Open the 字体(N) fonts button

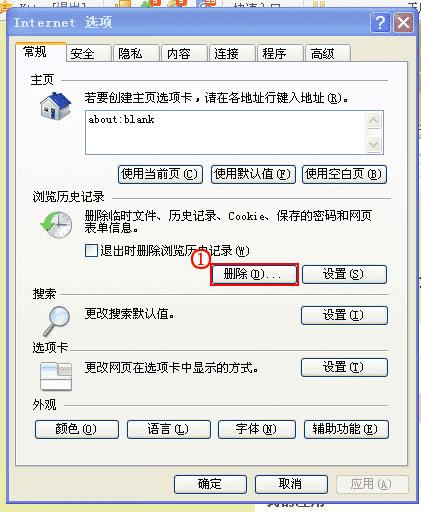click(x=257, y=429)
